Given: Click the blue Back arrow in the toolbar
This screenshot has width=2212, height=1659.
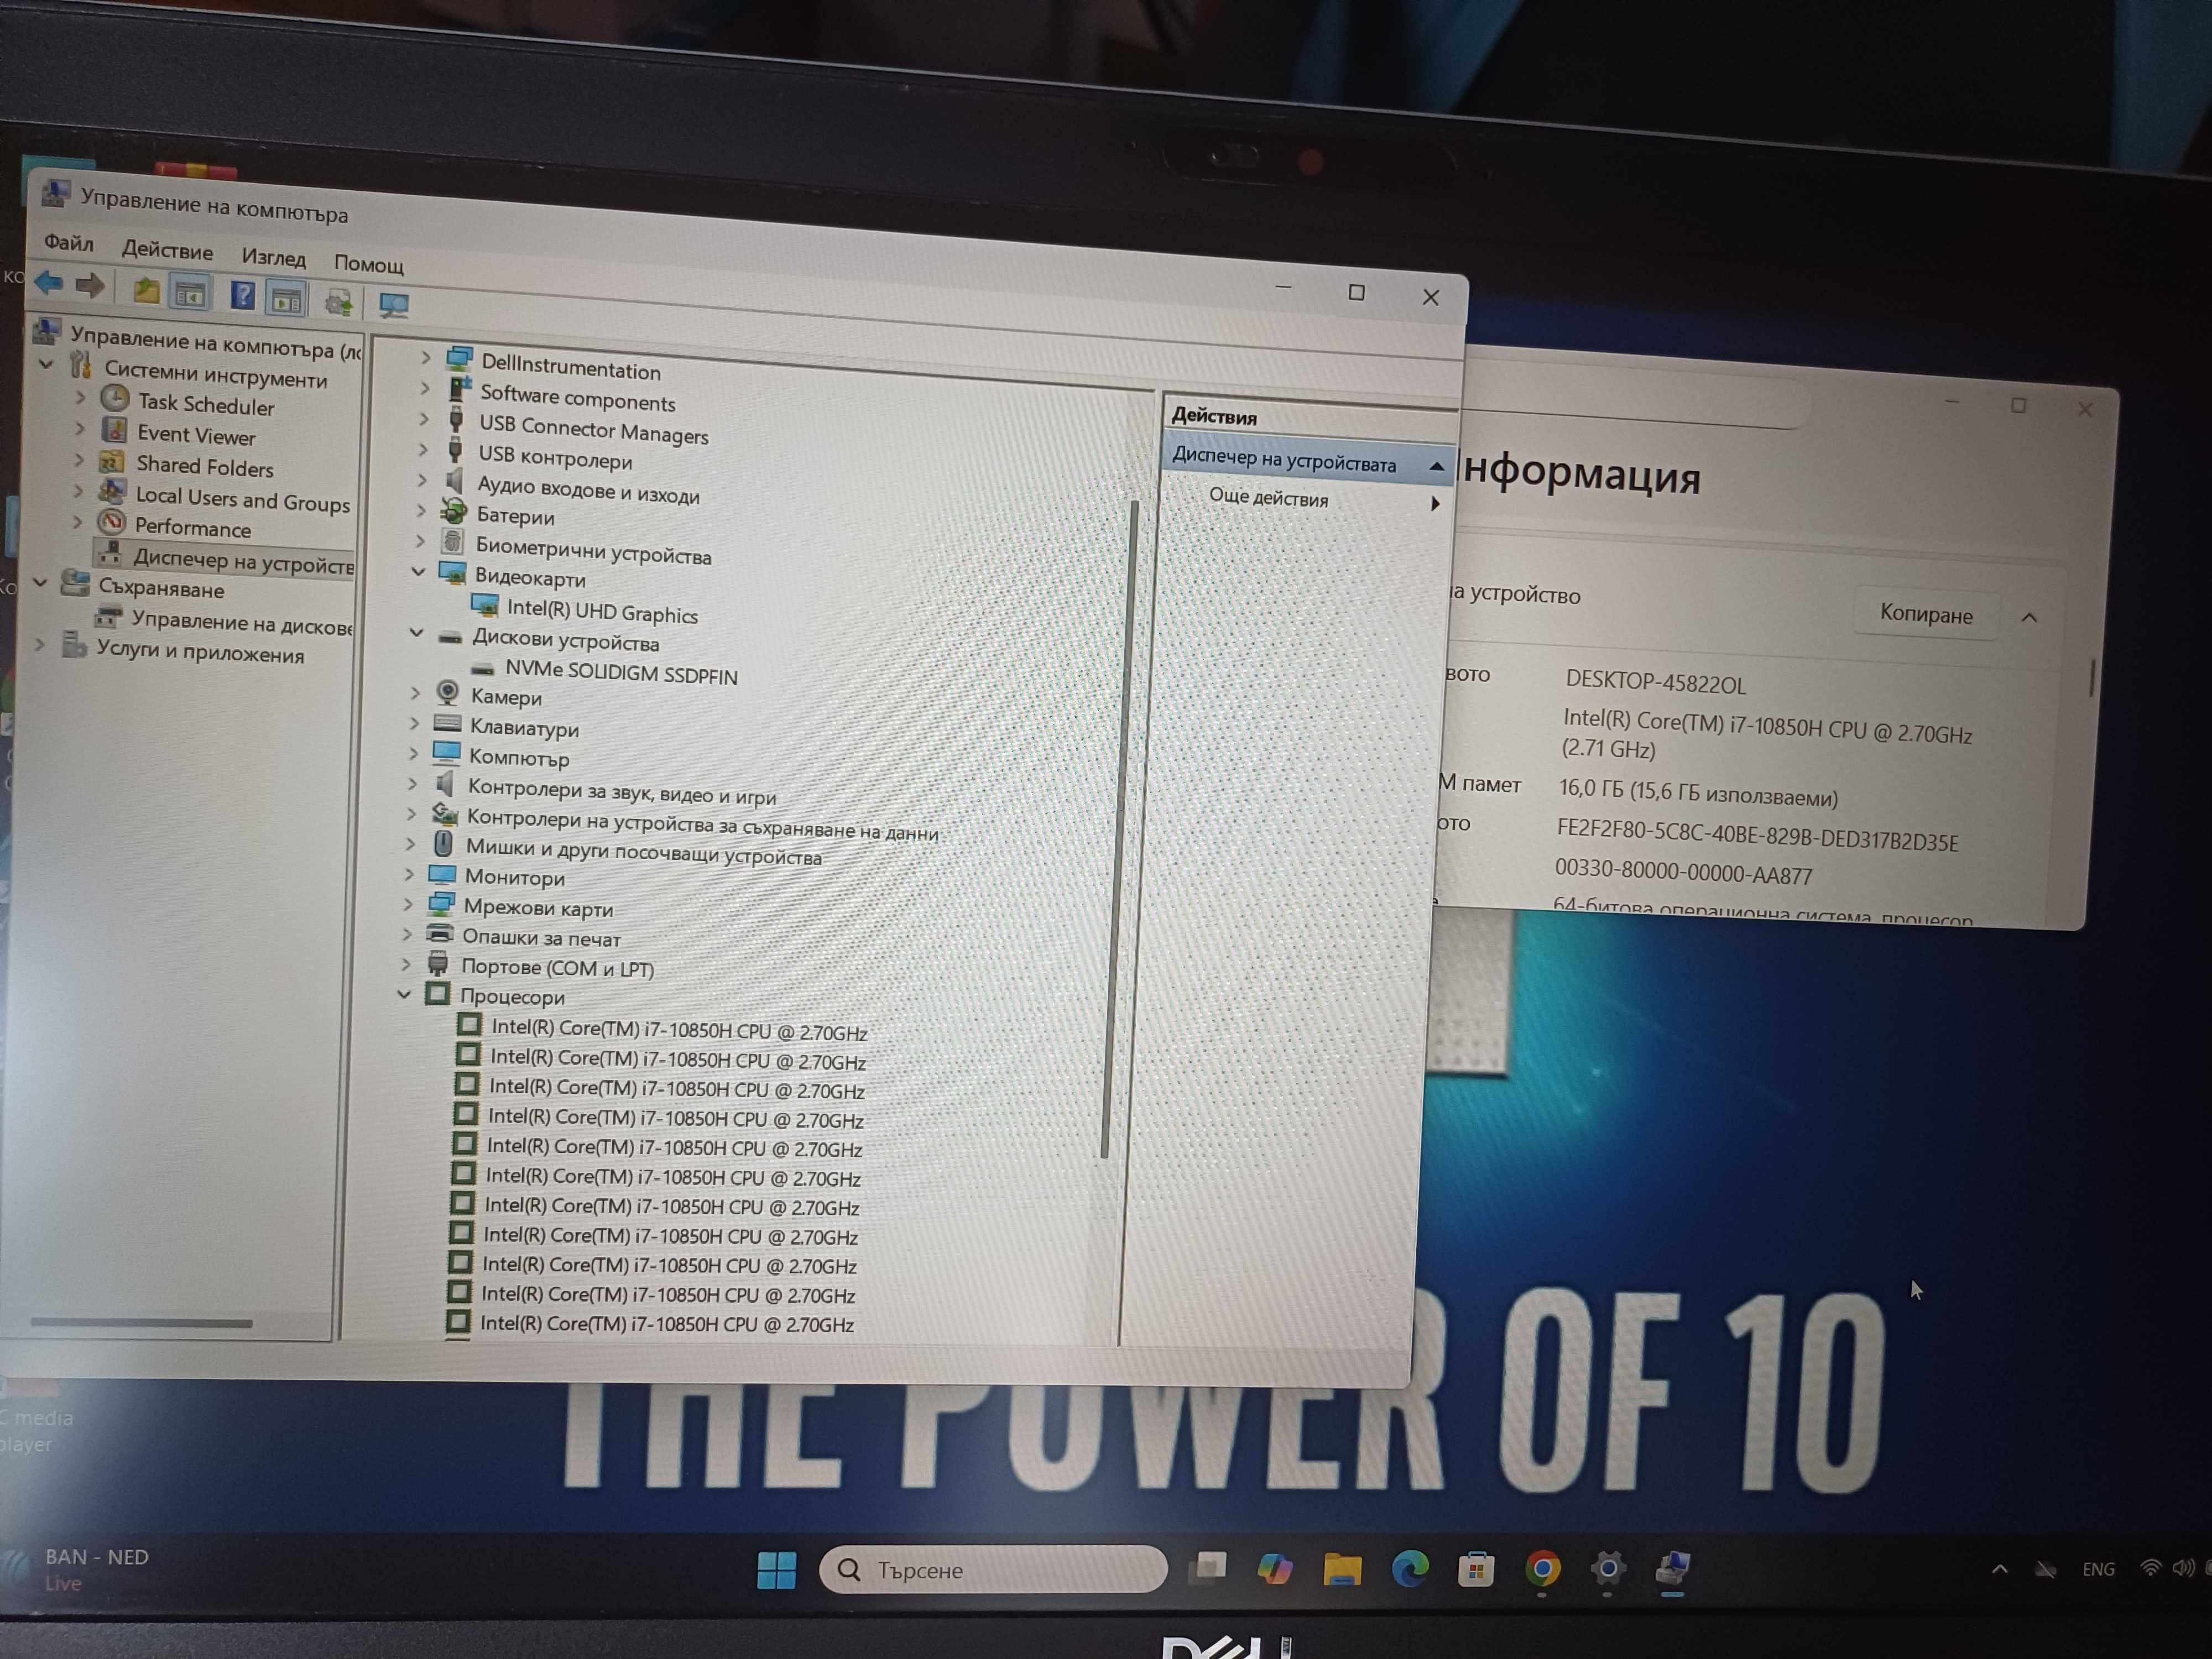Looking at the screenshot, I should (49, 283).
